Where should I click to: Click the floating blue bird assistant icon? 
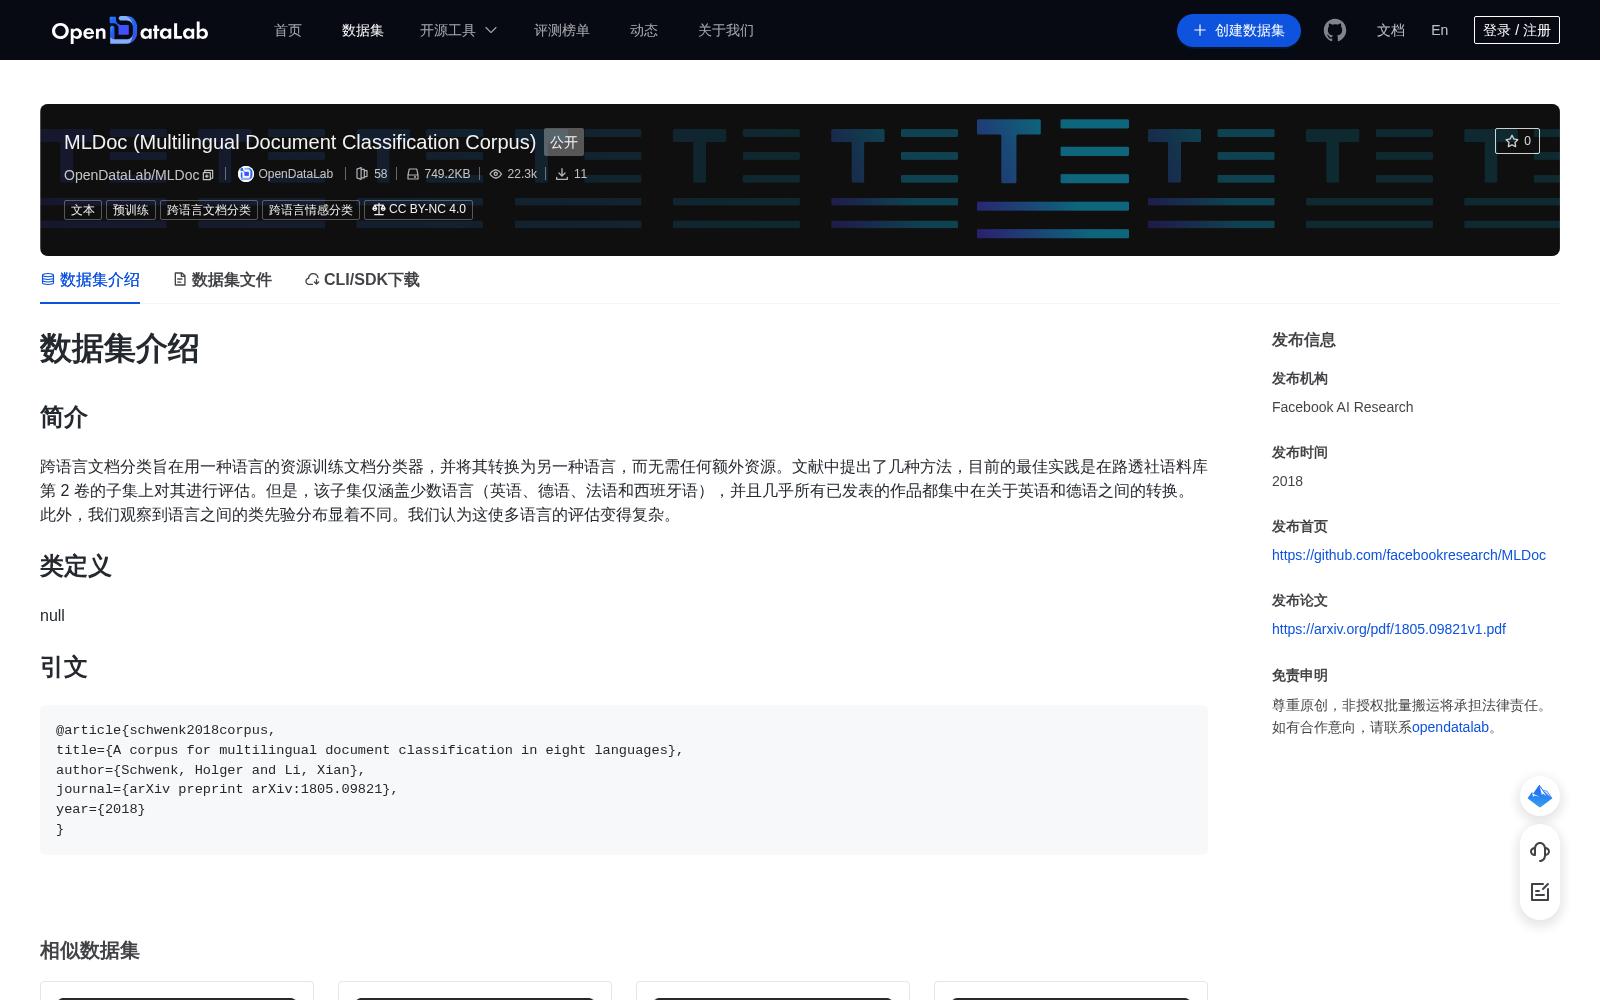click(1540, 796)
